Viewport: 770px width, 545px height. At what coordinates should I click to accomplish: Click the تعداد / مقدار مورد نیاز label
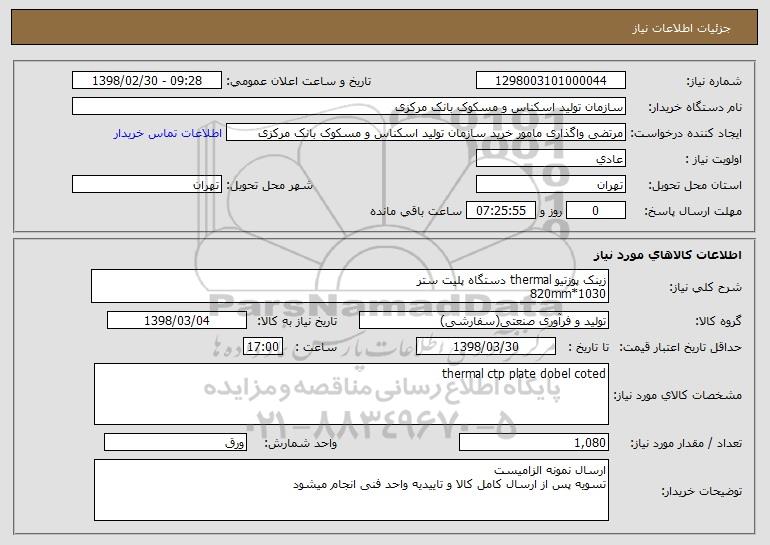686,443
